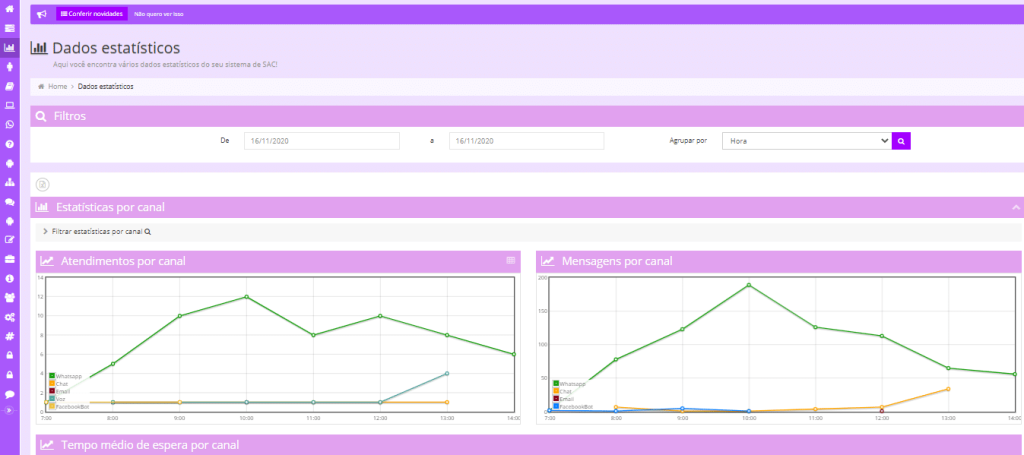Click the Conferir novidades button
The width and height of the screenshot is (1024, 455).
(91, 14)
